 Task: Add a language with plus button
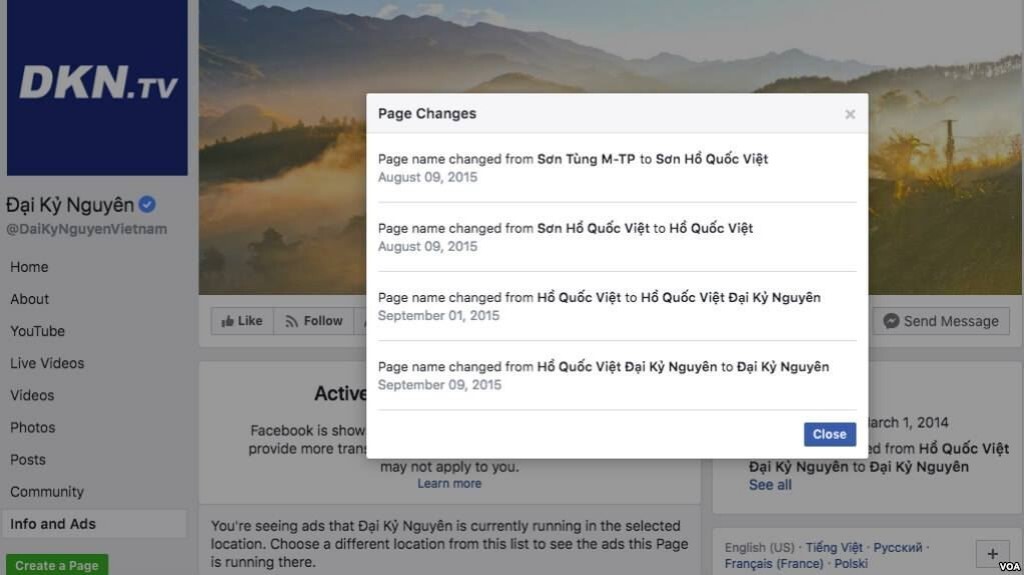[x=992, y=553]
